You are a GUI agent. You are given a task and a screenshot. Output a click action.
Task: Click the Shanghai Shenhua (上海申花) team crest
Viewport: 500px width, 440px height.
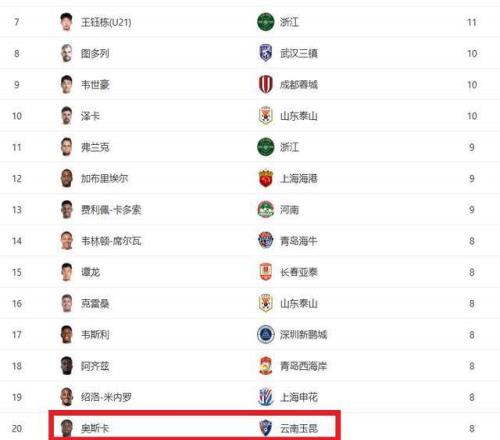click(x=266, y=397)
